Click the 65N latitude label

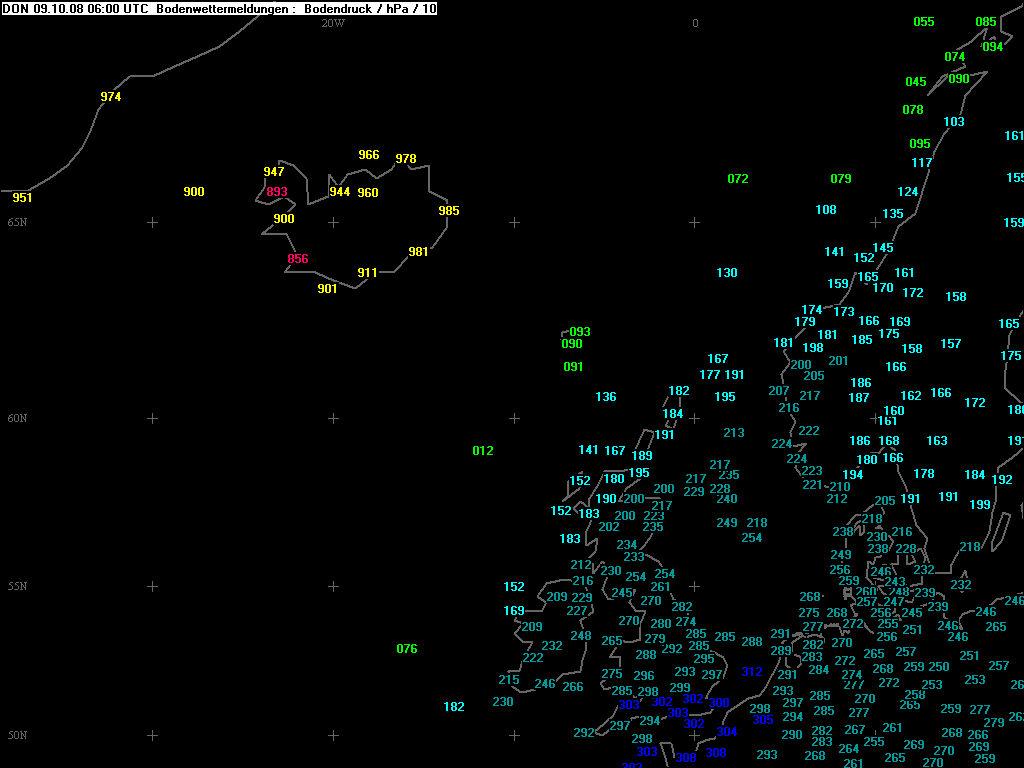pyautogui.click(x=17, y=221)
